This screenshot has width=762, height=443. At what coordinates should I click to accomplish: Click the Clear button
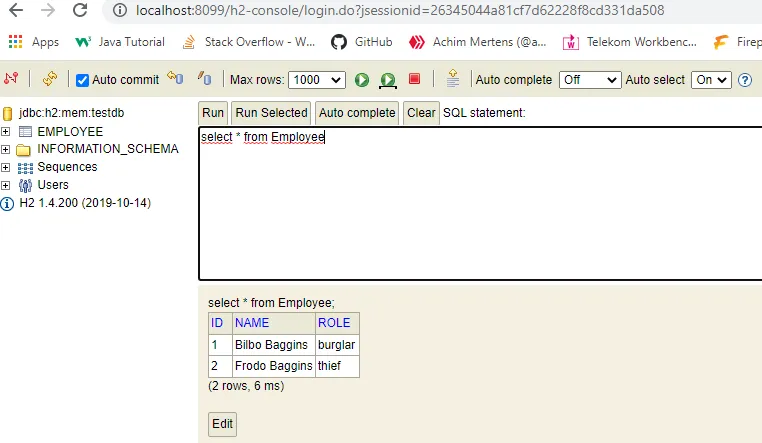[x=421, y=113]
